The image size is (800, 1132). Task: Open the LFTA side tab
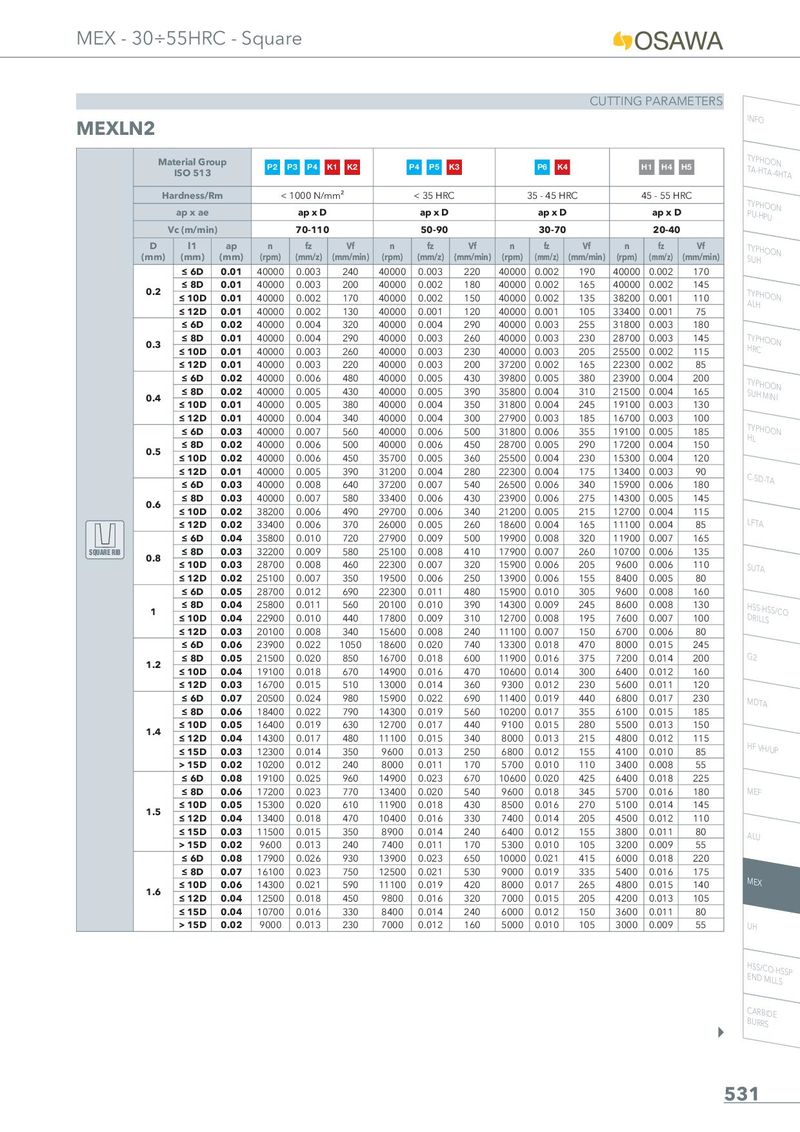click(770, 524)
